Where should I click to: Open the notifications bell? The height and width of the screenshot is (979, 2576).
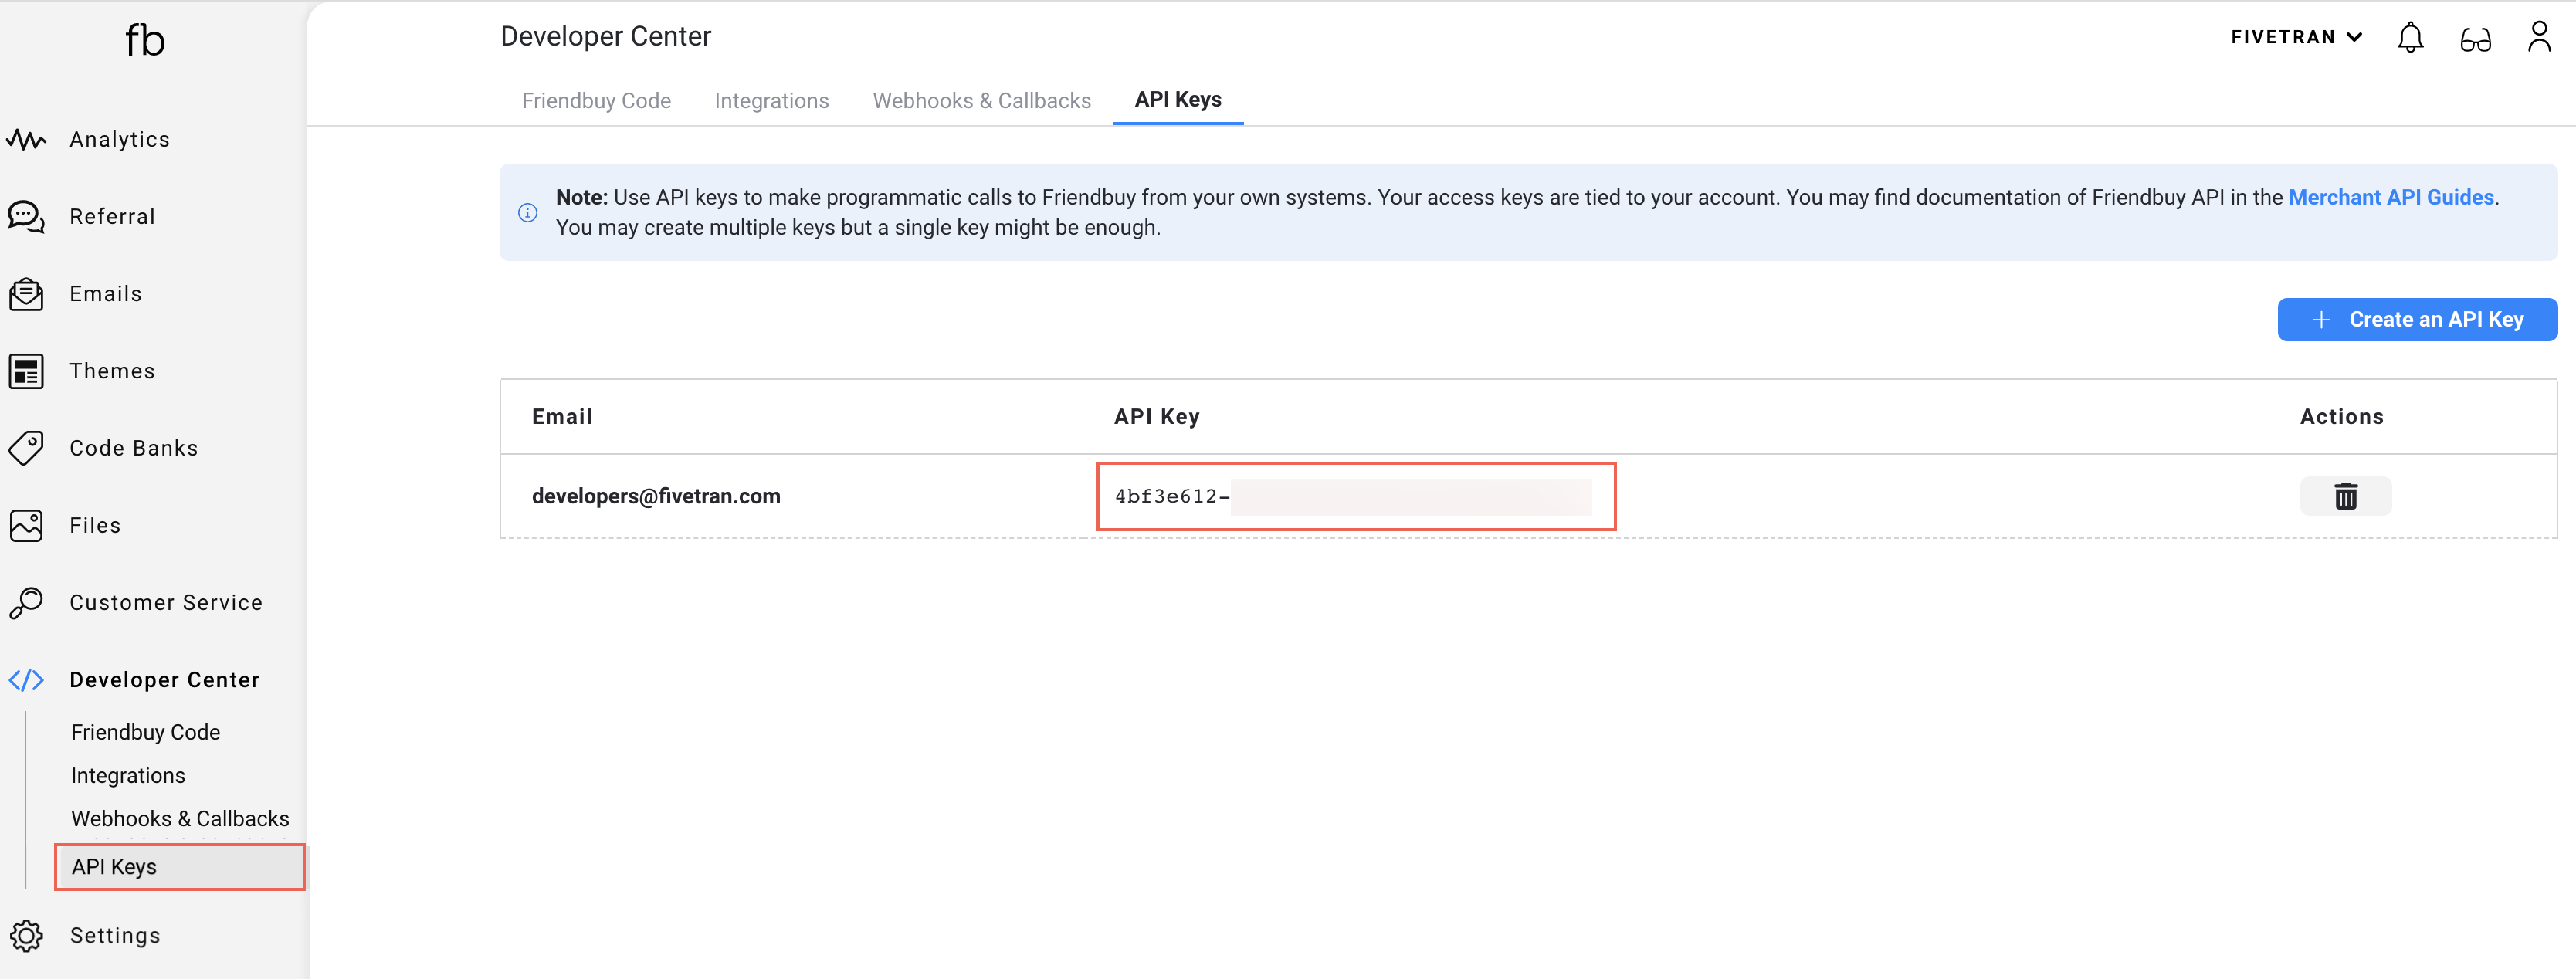click(2410, 37)
